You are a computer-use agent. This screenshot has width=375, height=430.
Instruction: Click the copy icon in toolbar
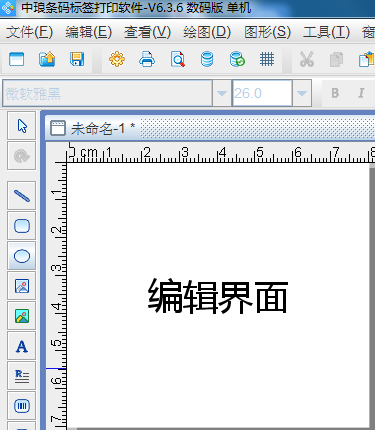336,60
